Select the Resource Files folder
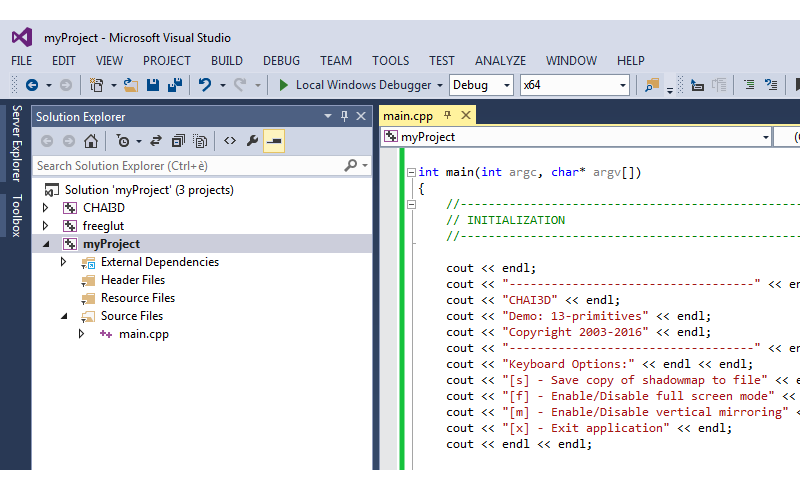 point(138,298)
